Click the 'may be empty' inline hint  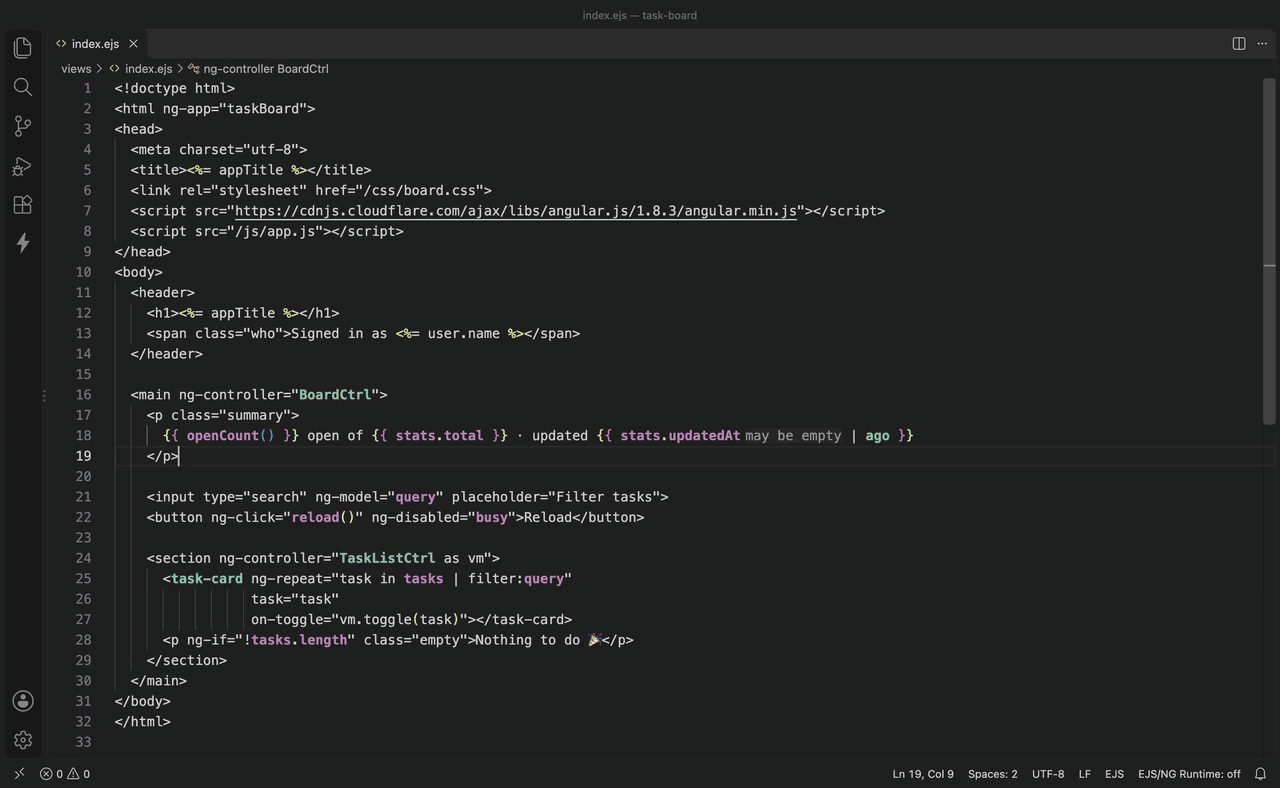(793, 436)
